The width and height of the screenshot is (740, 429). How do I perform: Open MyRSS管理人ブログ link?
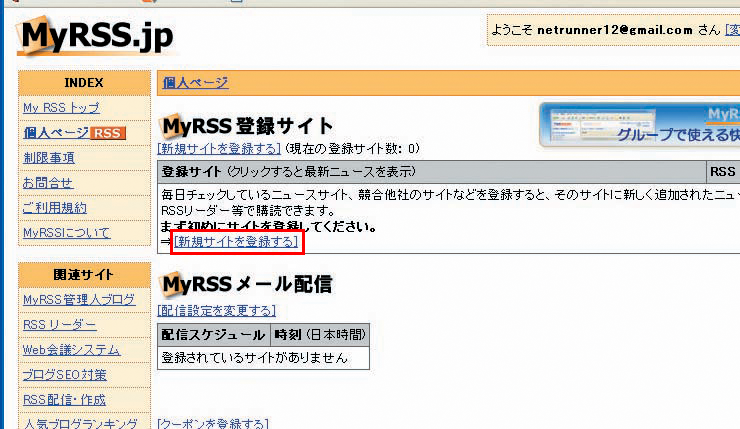pos(79,300)
